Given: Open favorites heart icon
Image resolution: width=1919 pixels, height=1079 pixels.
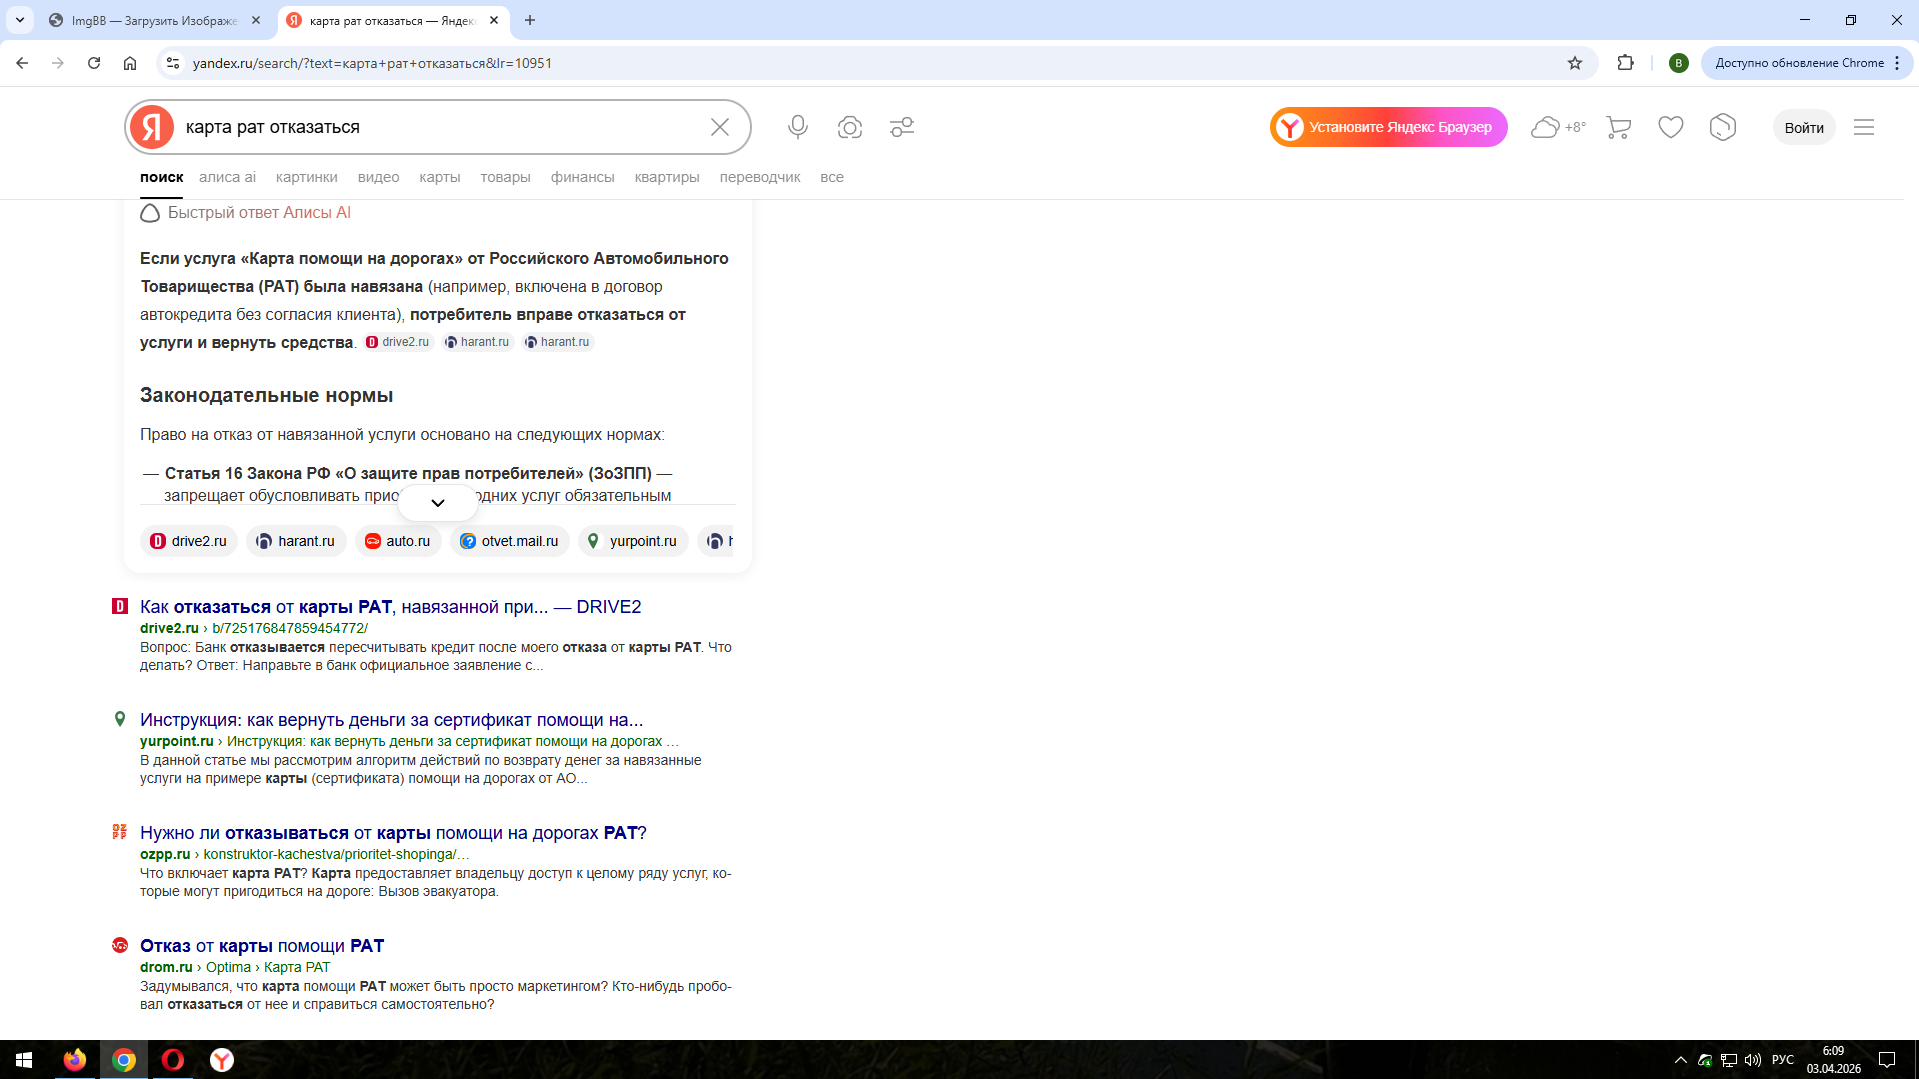Looking at the screenshot, I should [1671, 127].
